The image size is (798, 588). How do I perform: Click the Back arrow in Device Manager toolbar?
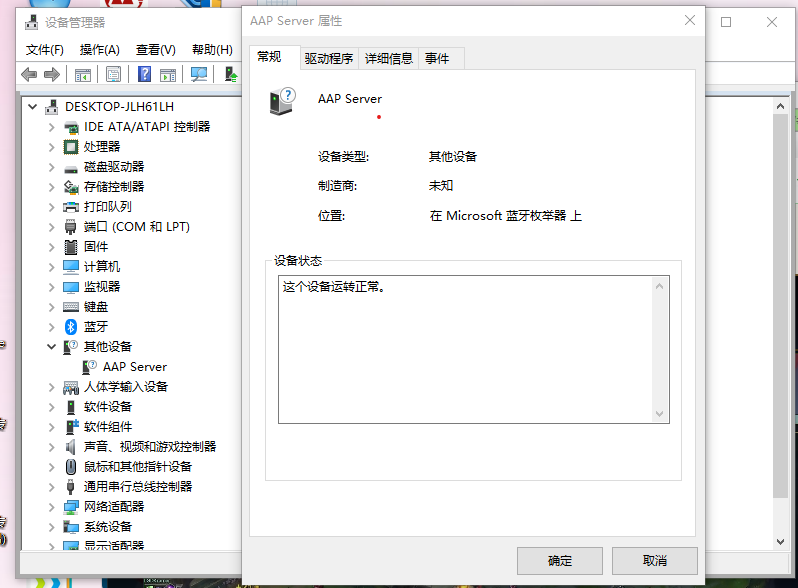coord(29,74)
